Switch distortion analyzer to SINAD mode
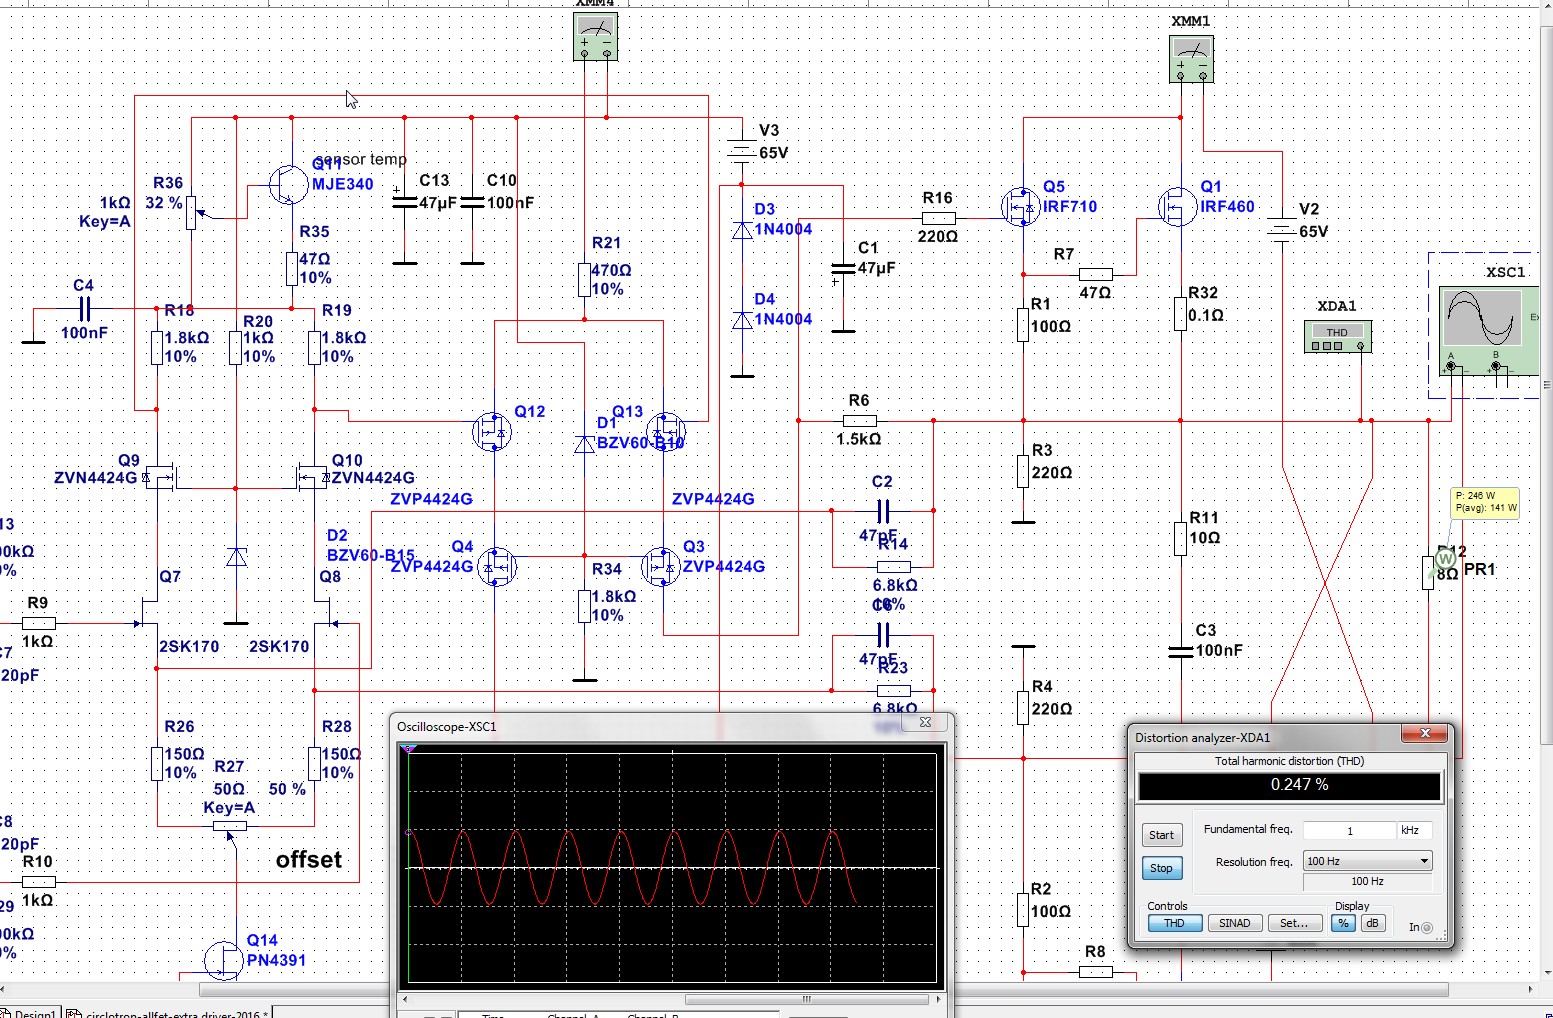The image size is (1553, 1018). (x=1234, y=923)
